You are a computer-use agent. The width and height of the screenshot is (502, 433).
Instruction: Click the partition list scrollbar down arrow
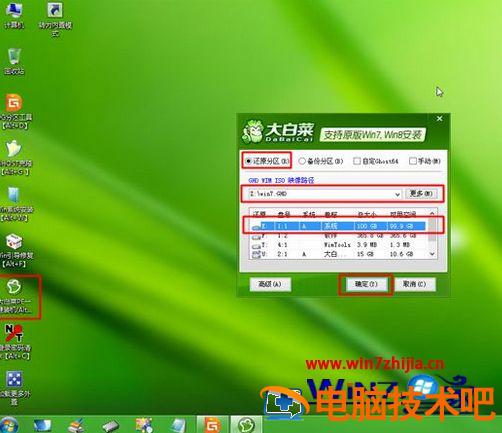point(432,254)
